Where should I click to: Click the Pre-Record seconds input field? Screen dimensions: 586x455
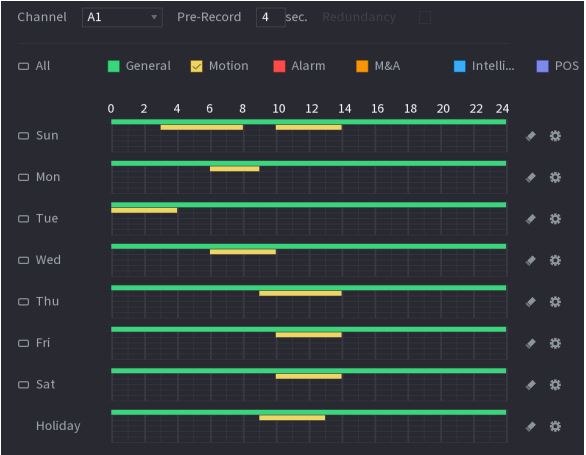click(x=271, y=17)
